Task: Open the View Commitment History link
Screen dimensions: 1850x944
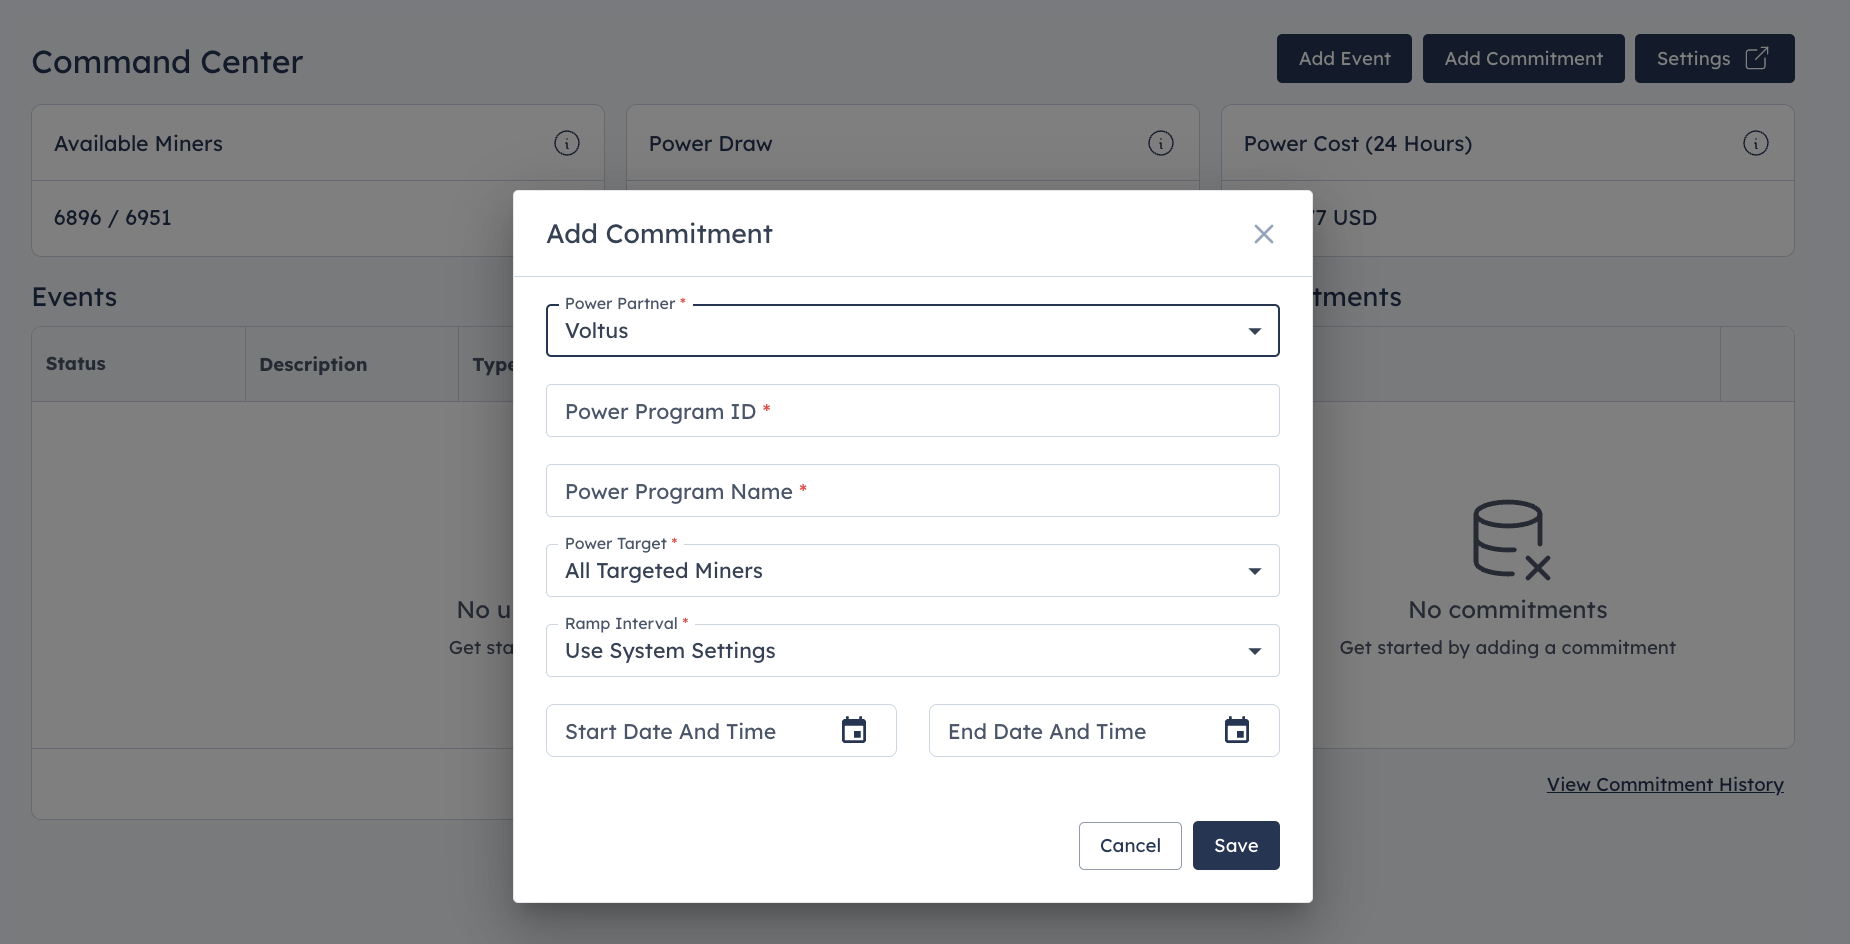Action: click(x=1665, y=784)
